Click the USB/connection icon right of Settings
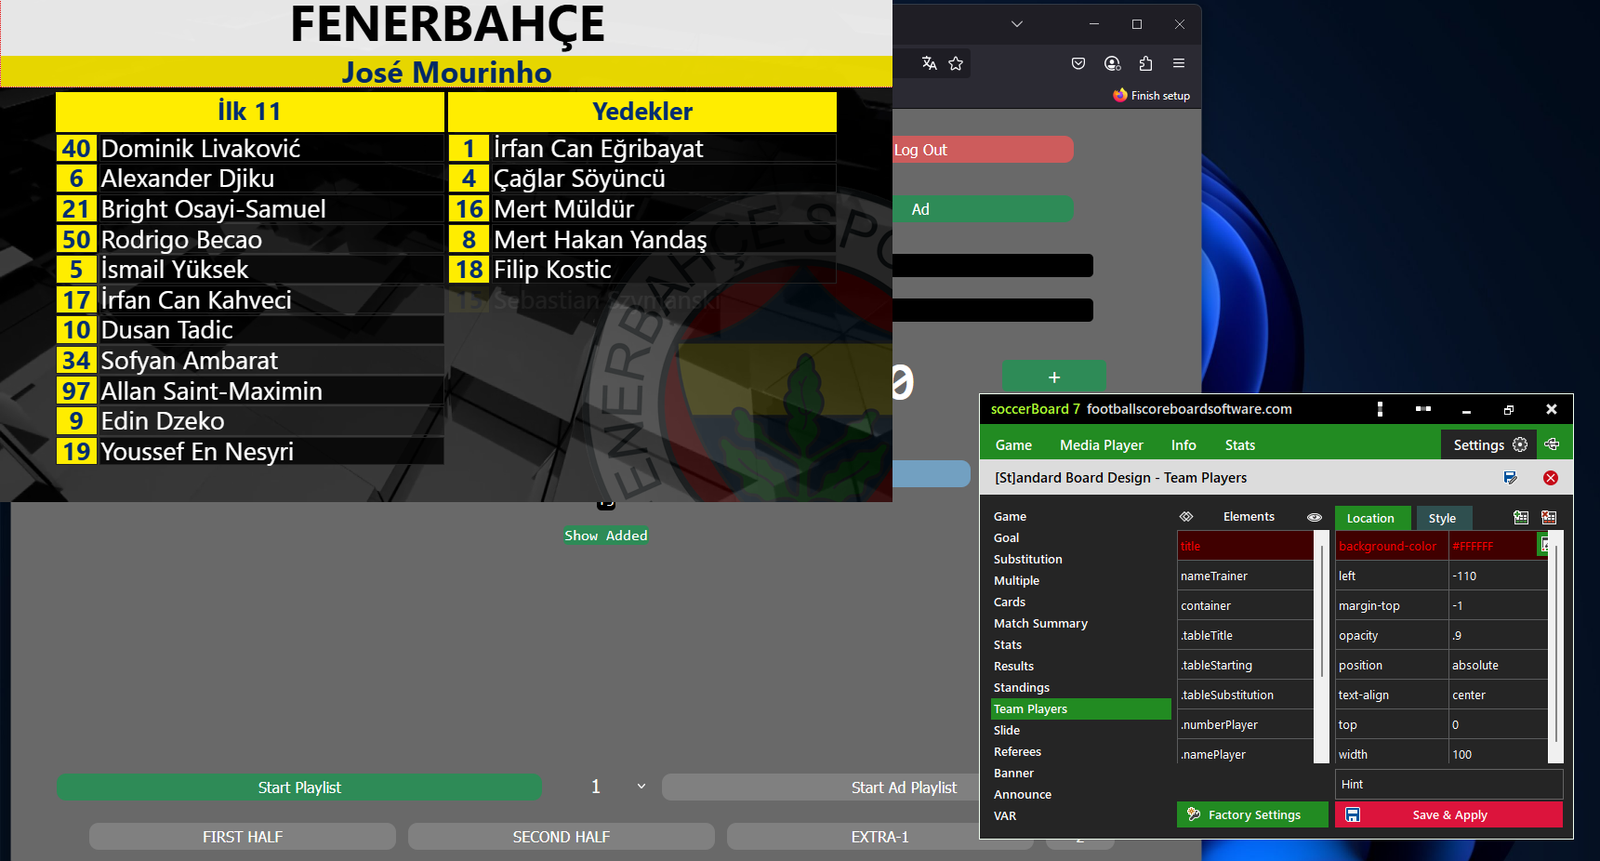The width and height of the screenshot is (1600, 861). (x=1552, y=444)
